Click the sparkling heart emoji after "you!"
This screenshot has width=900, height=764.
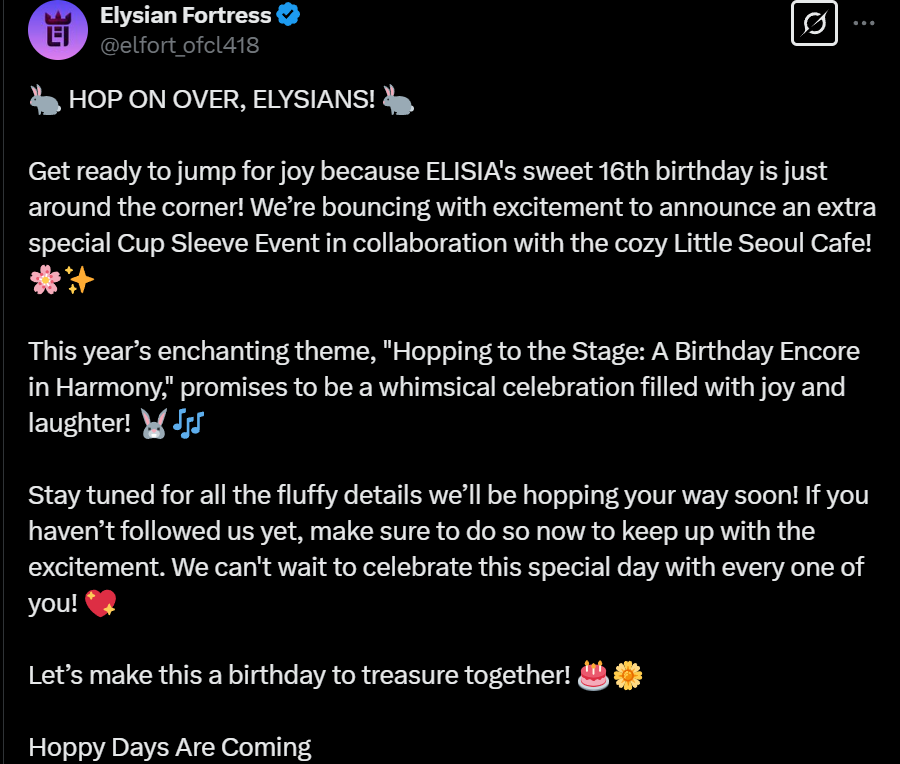[101, 604]
